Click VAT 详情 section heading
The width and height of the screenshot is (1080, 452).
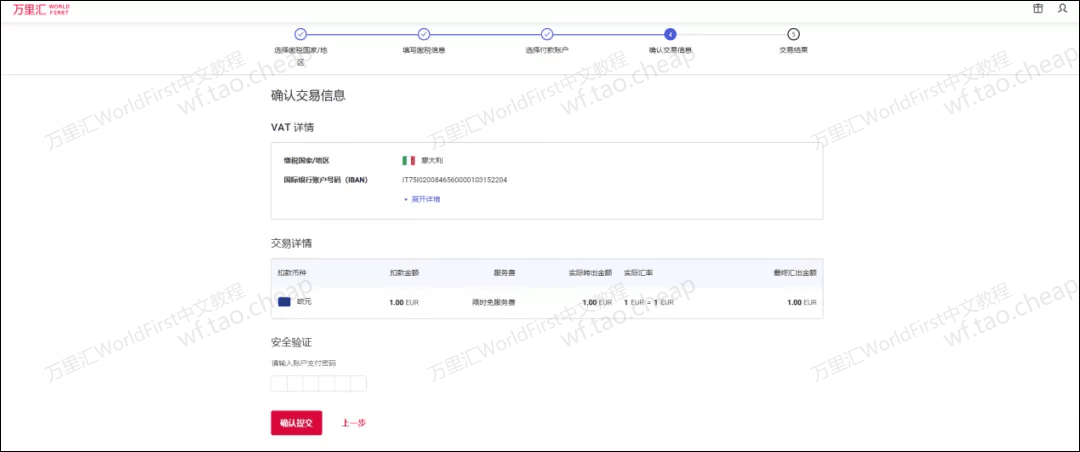click(x=293, y=127)
